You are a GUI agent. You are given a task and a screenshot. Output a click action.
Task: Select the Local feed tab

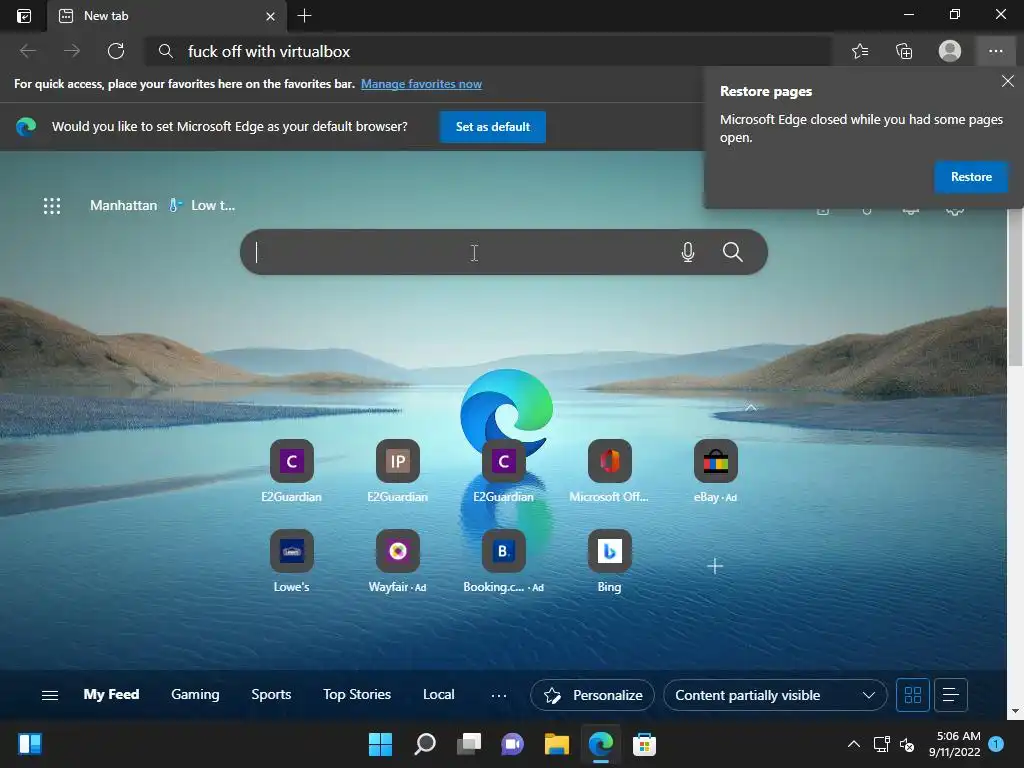pyautogui.click(x=438, y=694)
